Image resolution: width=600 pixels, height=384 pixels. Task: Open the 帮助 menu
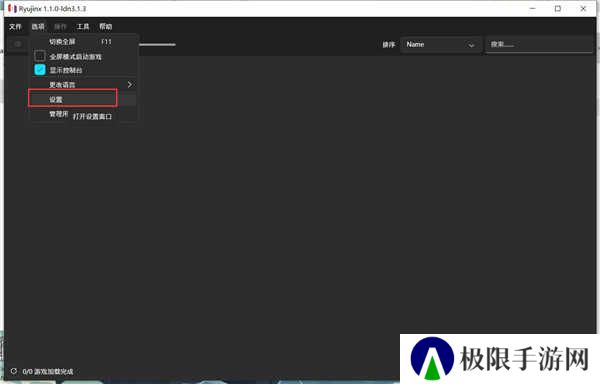(x=106, y=26)
